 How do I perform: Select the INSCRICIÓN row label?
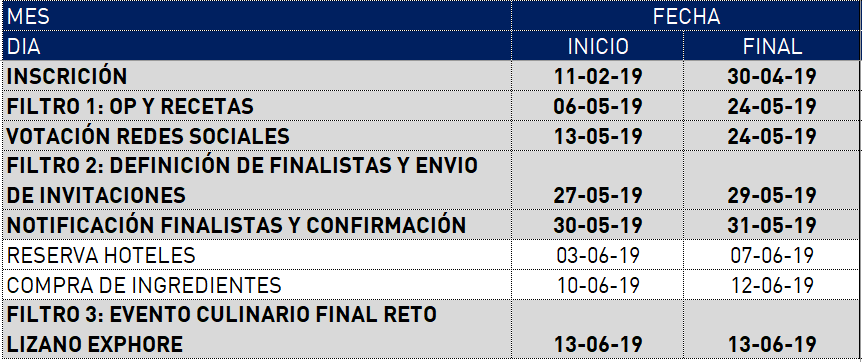257,76
